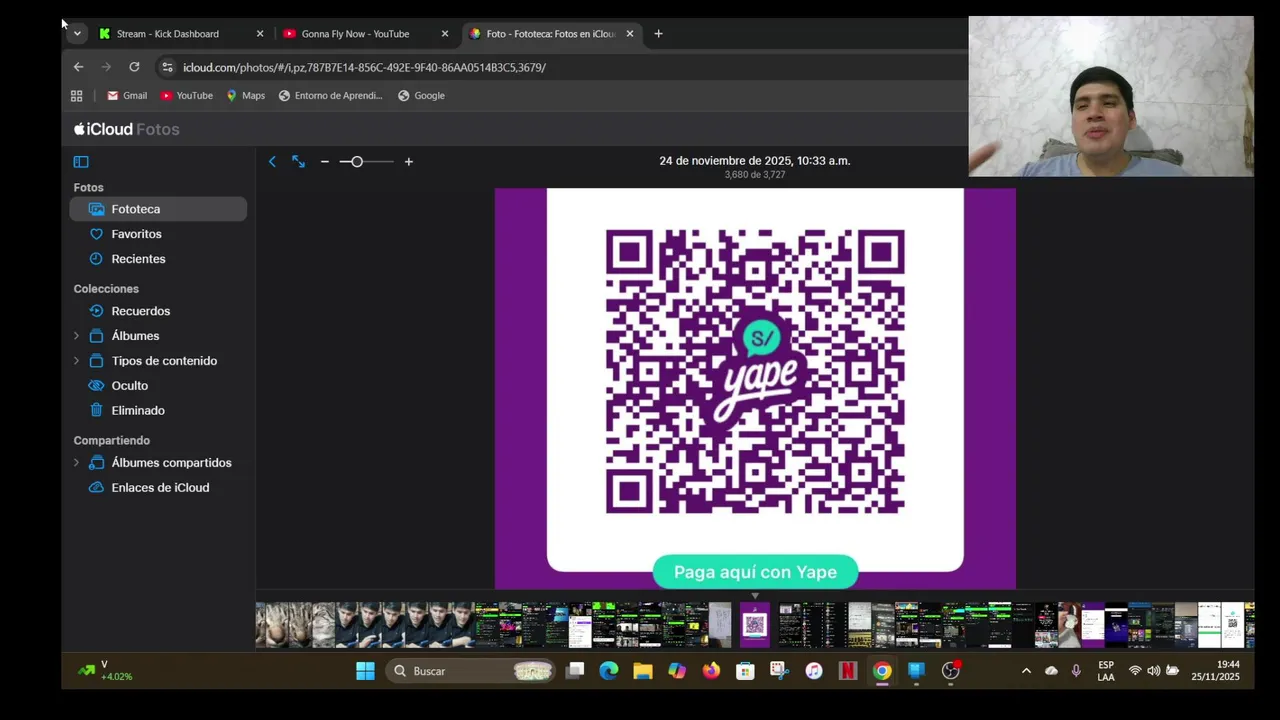Open the stock widget showing +4.02%
Viewport: 1280px width, 720px height.
(106, 671)
